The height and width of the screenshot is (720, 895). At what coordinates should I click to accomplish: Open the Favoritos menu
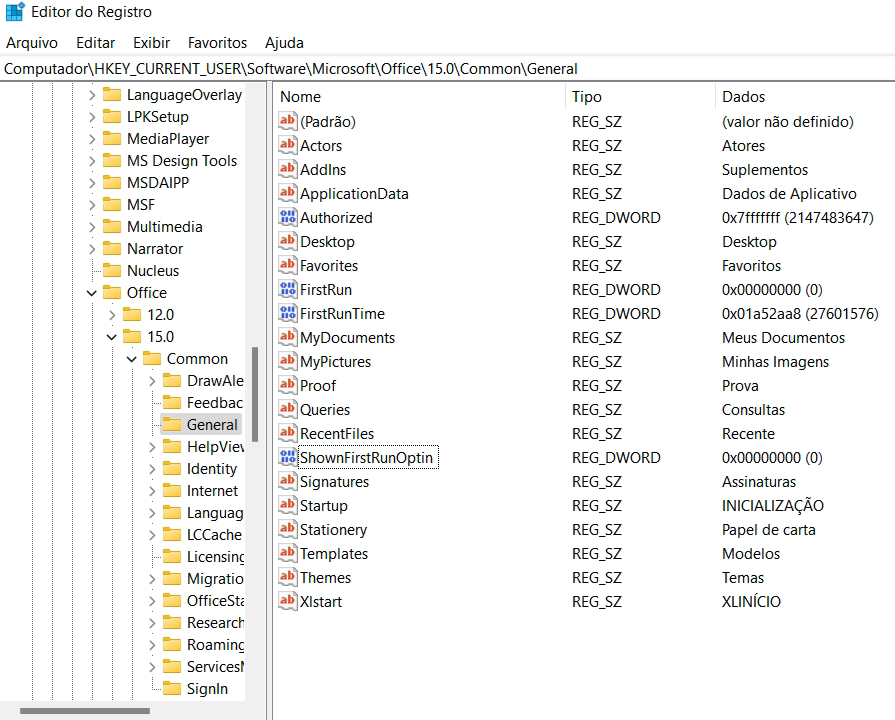217,43
